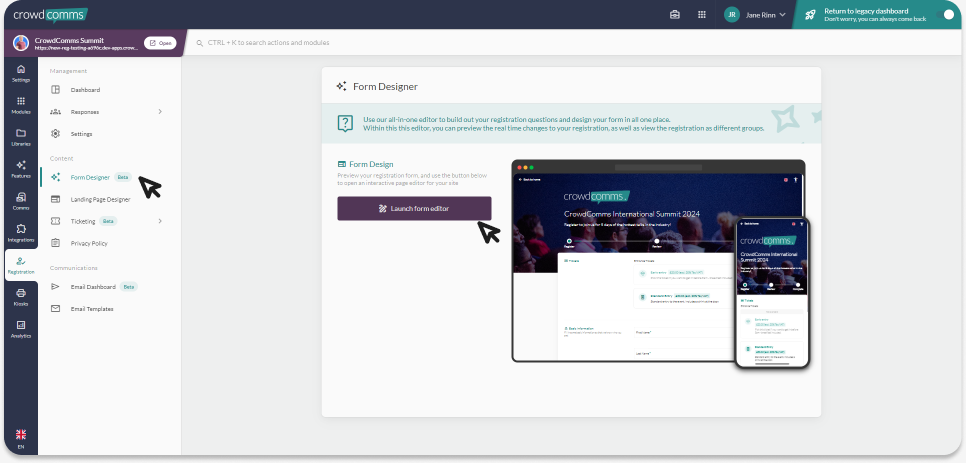966x463 pixels.
Task: Open Email Templates menu item
Action: coord(92,309)
